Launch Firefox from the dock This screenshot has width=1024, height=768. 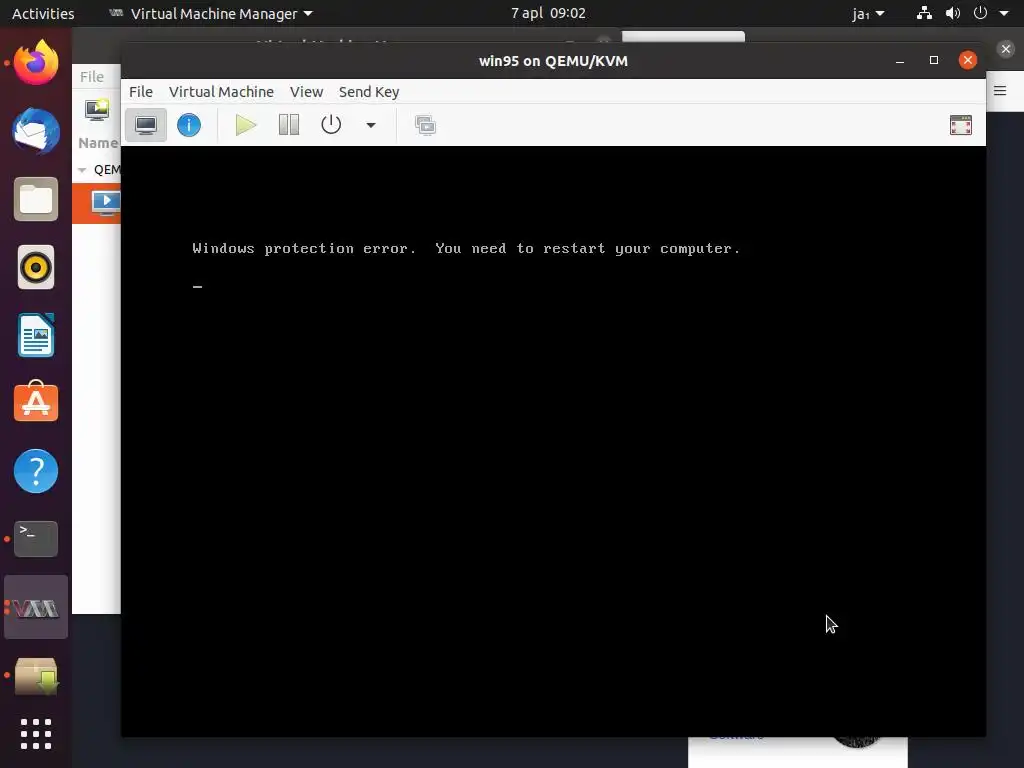(x=36, y=63)
